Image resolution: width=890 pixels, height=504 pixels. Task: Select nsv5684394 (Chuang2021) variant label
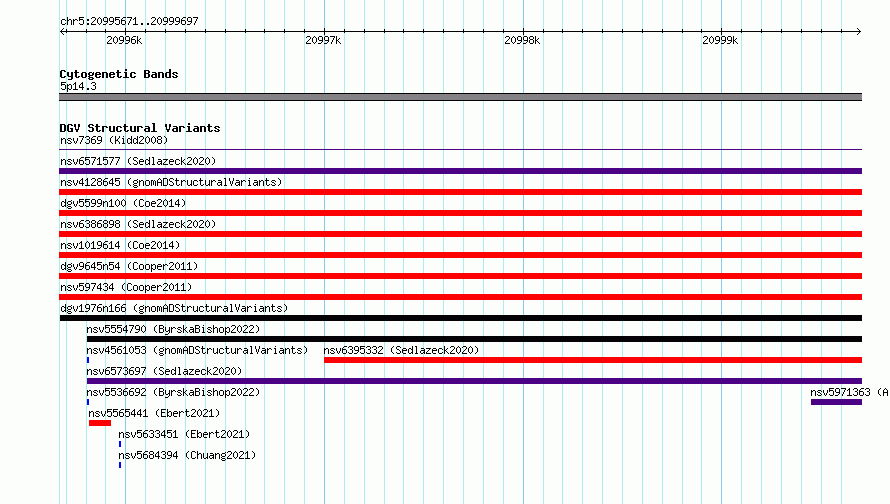[187, 455]
